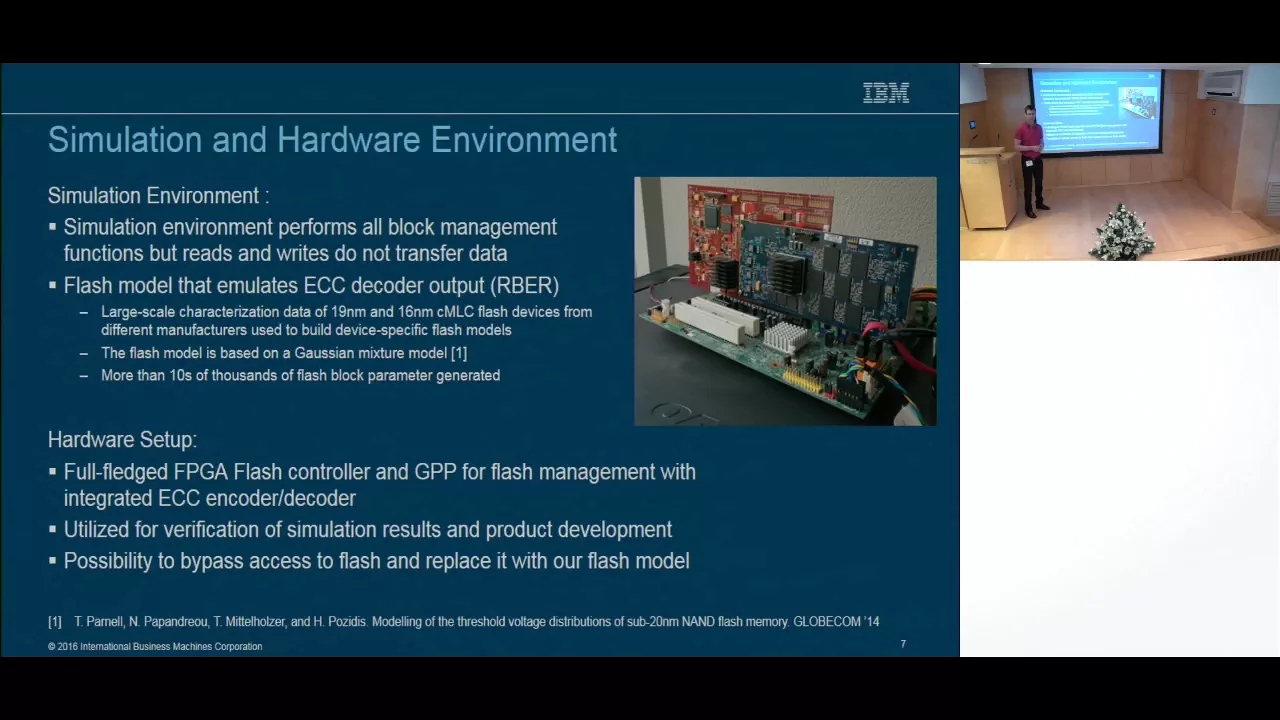The height and width of the screenshot is (720, 1280).
Task: Click the IBM logo on the slide
Action: click(886, 93)
